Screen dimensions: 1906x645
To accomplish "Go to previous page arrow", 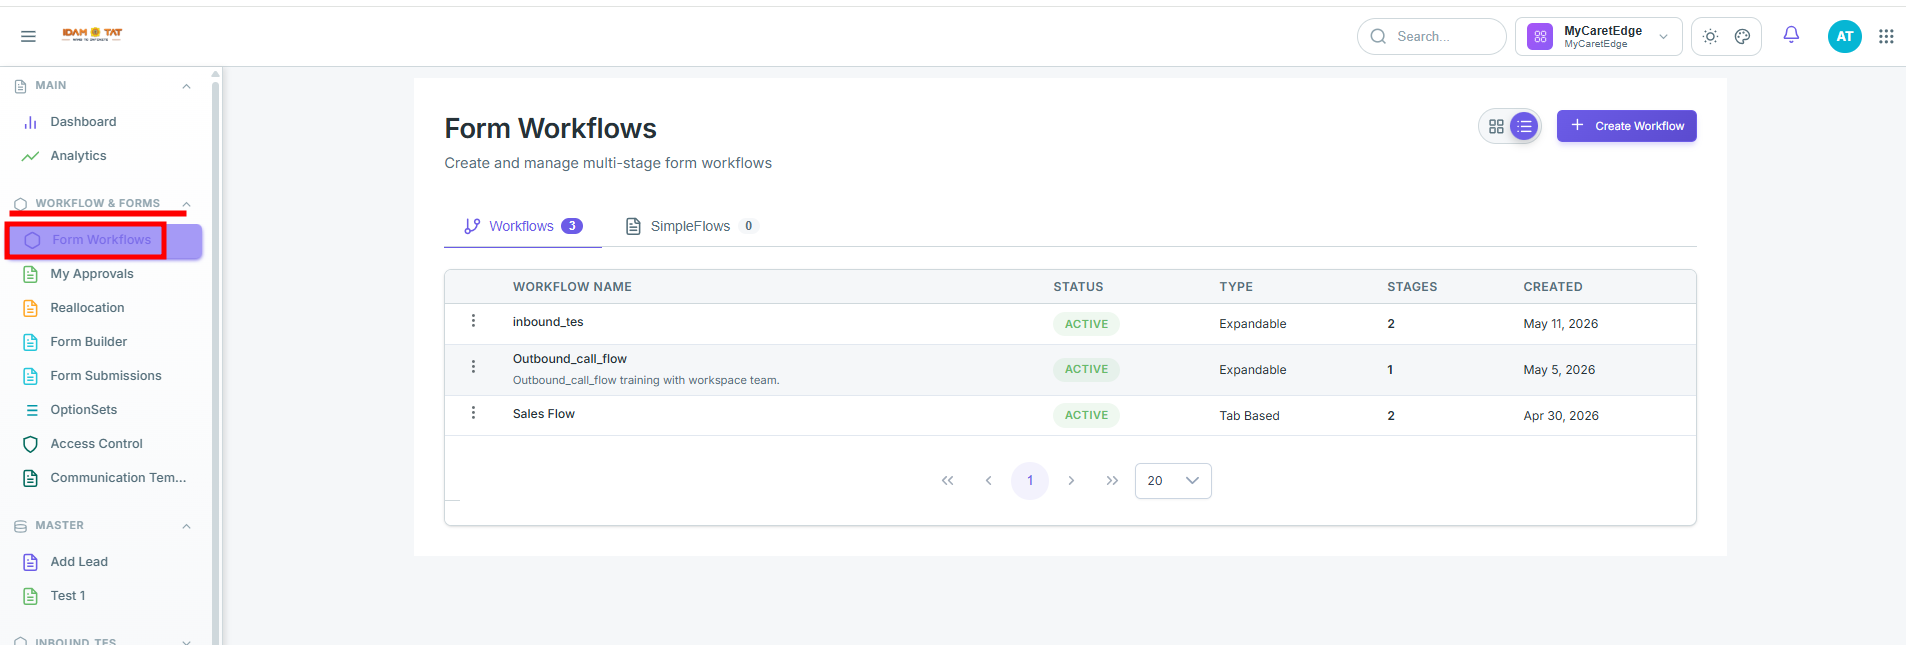I will coord(988,481).
